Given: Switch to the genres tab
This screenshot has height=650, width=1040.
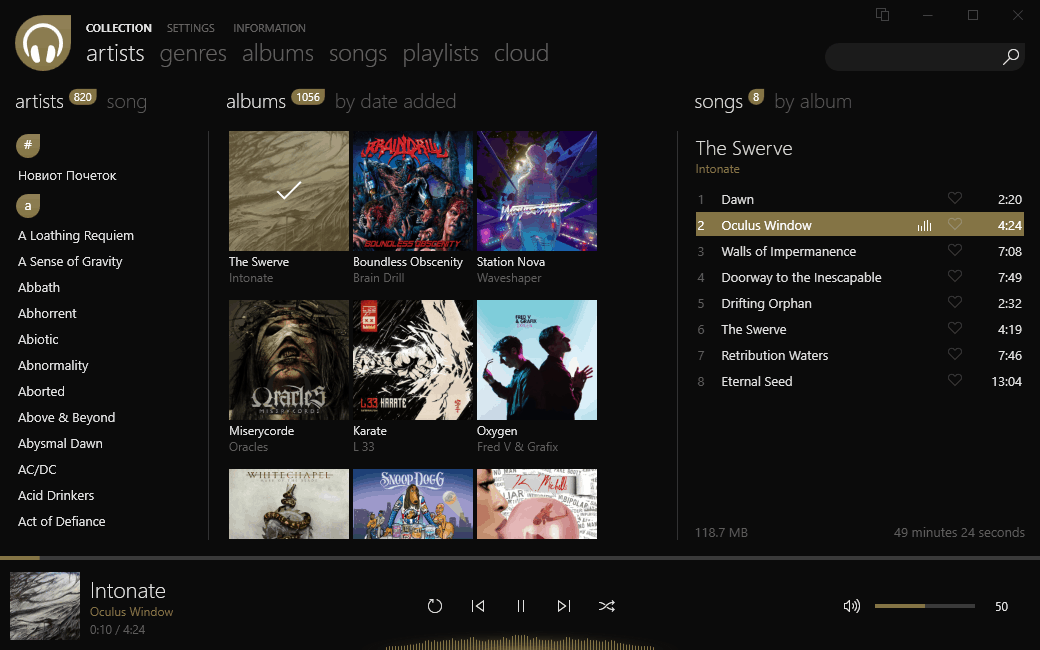Looking at the screenshot, I should [x=193, y=54].
